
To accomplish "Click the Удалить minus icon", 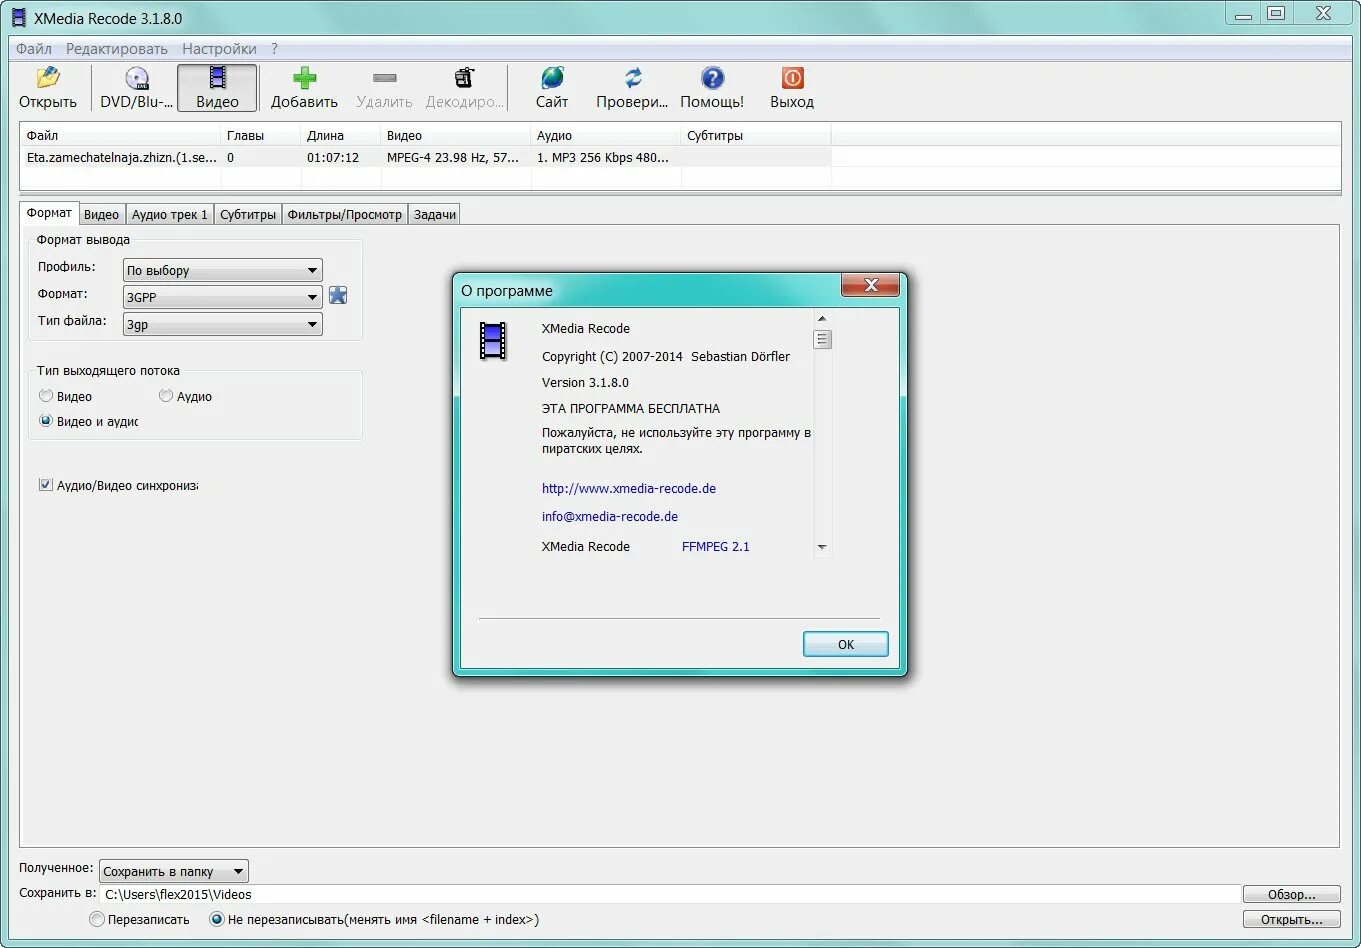I will point(384,78).
